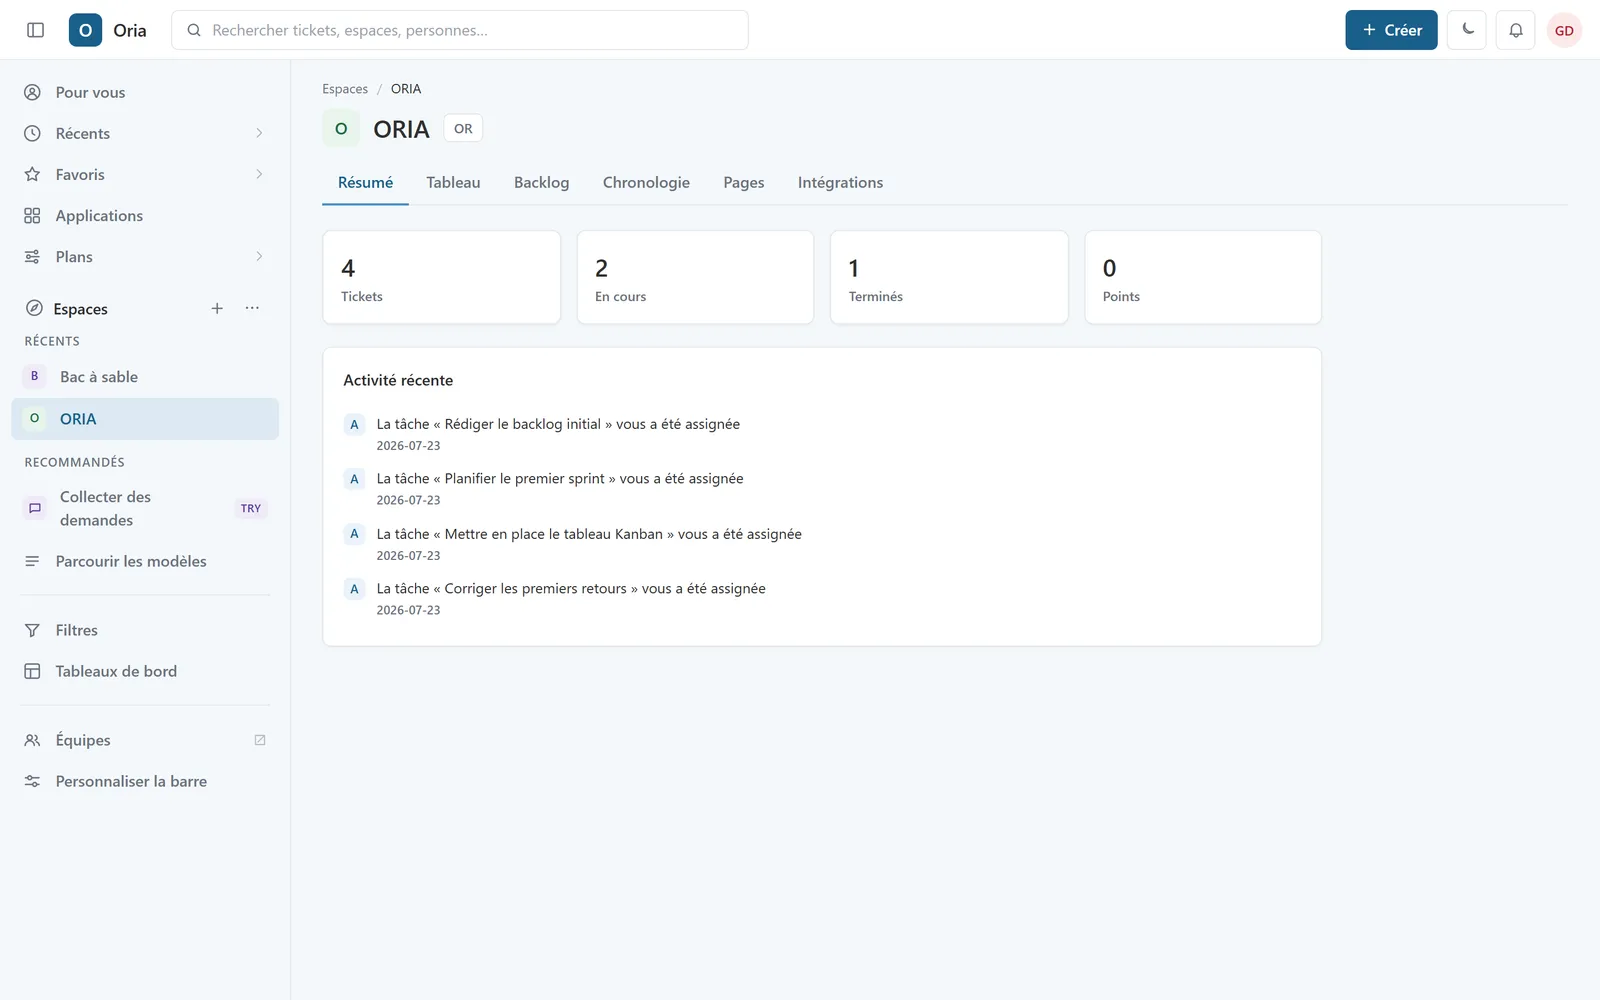Viewport: 1600px width, 1000px height.
Task: Open the GD user avatar menu
Action: [x=1564, y=30]
